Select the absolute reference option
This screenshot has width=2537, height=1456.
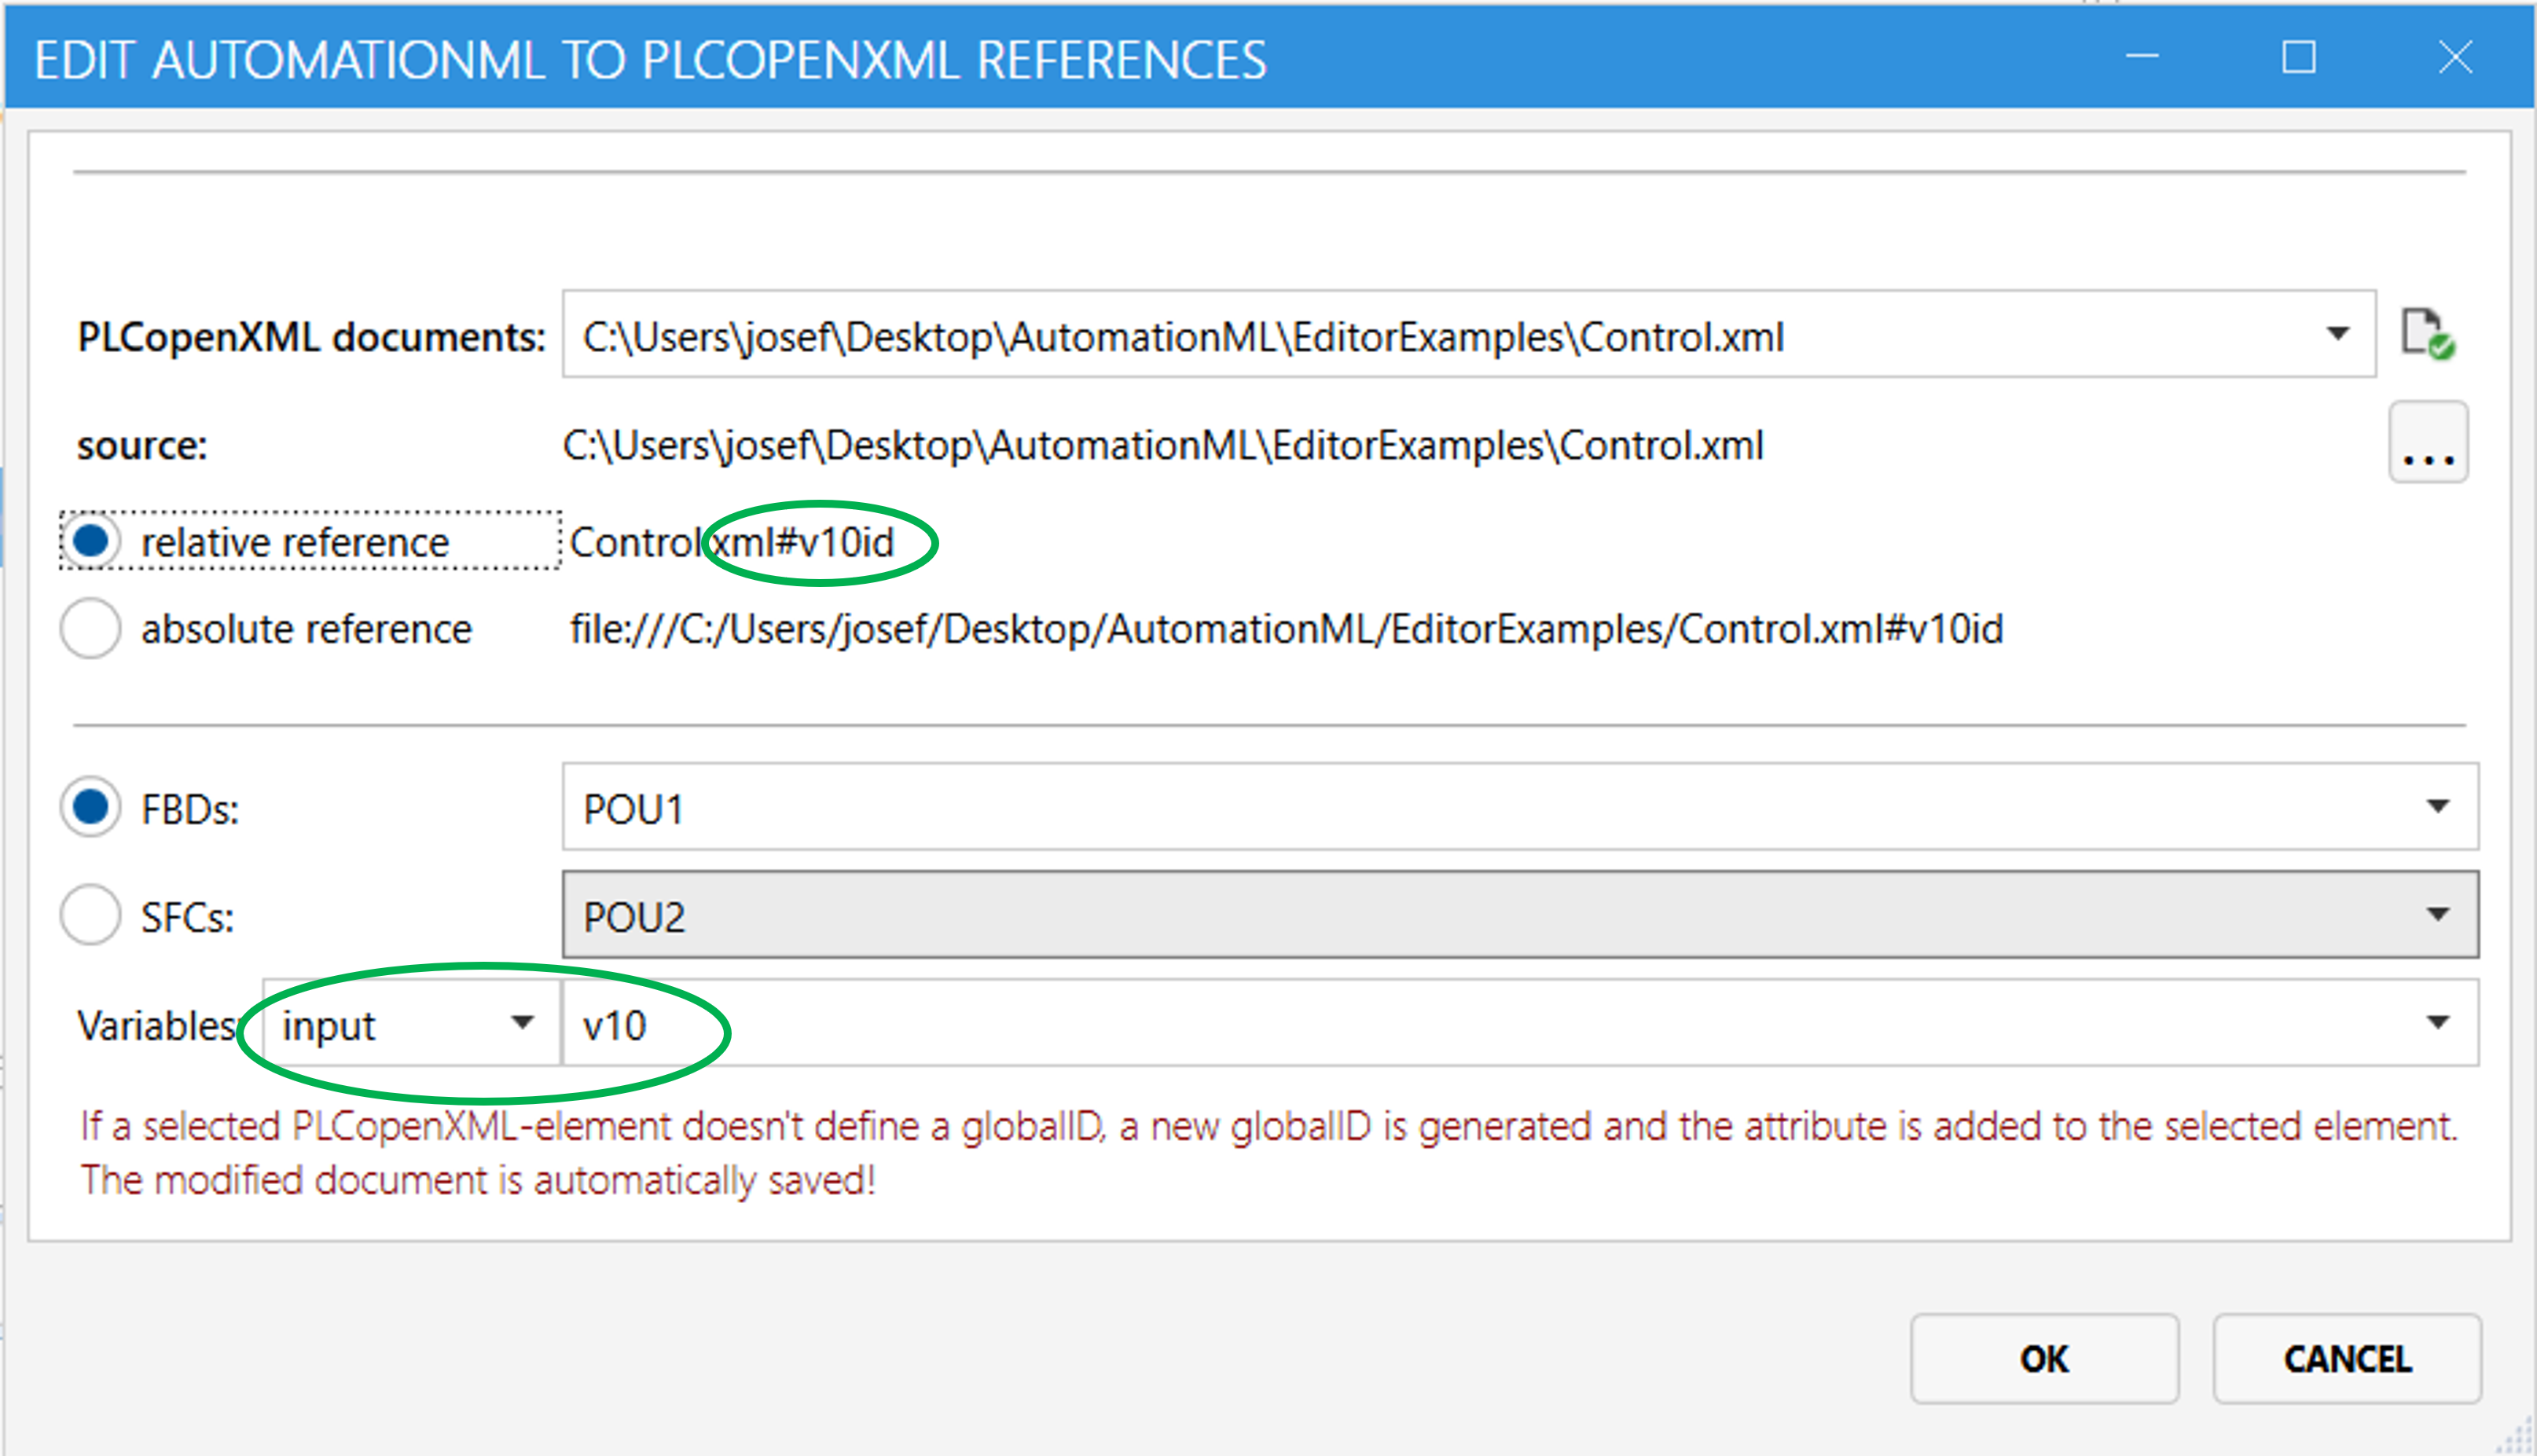tap(90, 628)
